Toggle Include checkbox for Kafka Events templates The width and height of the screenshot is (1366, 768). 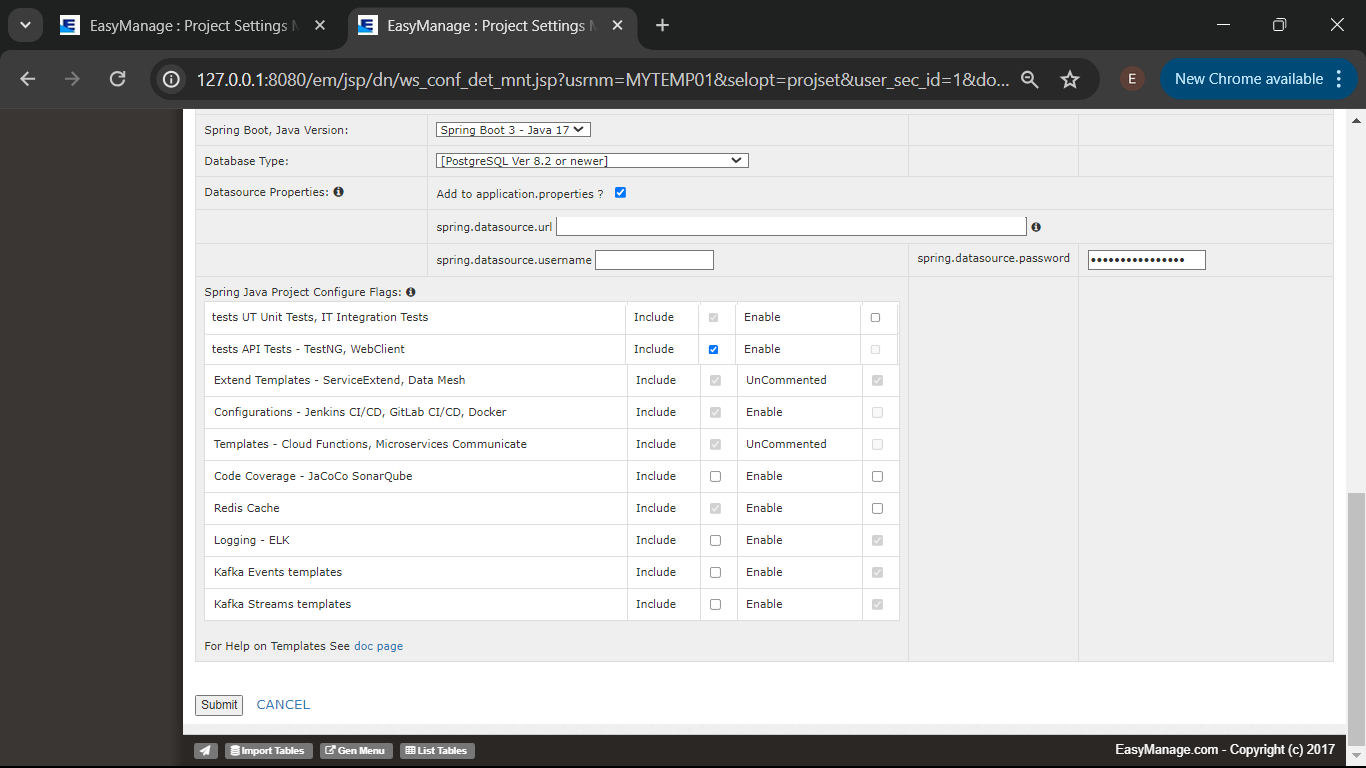[x=715, y=572]
